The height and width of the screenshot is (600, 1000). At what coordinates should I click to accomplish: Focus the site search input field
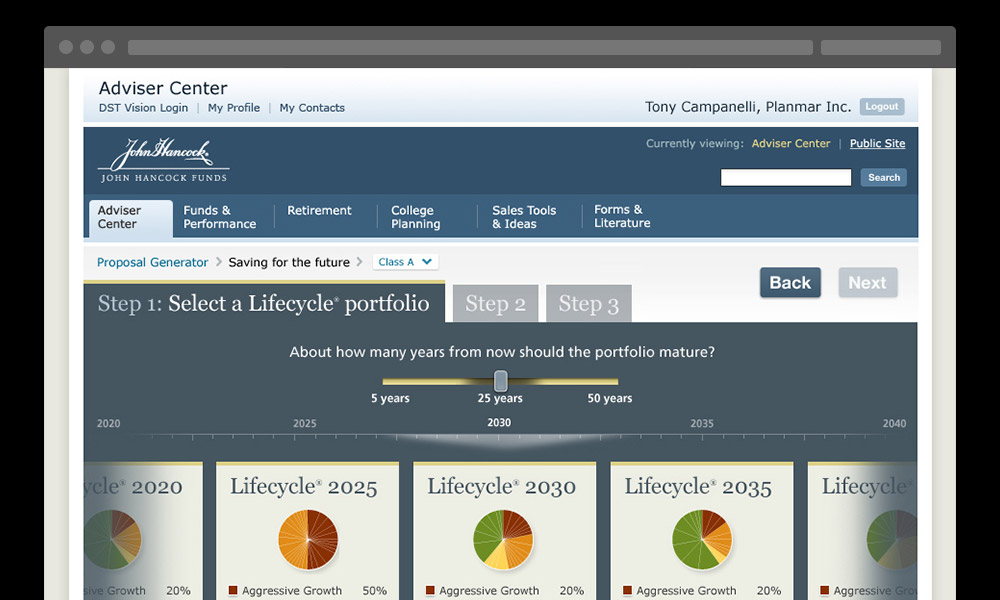point(786,177)
